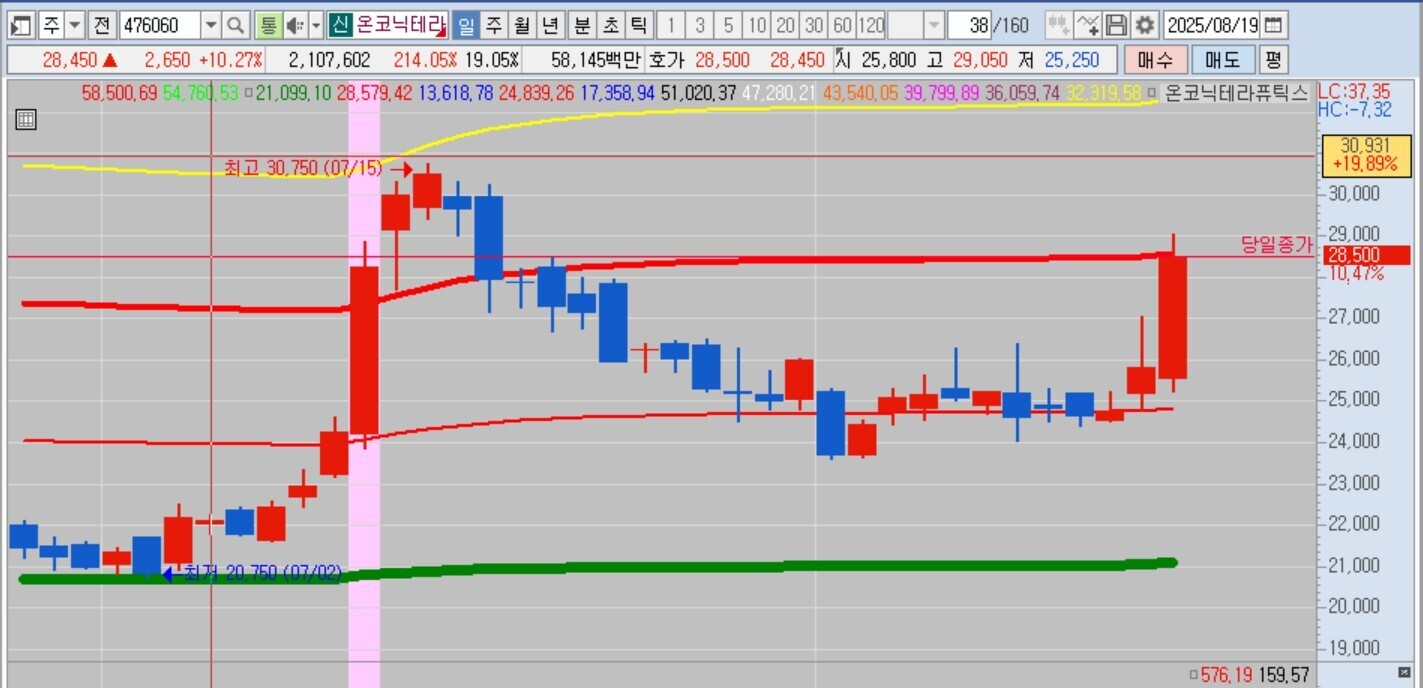Switch to the 분 minute chart tab
Screen dimensions: 1423x688
tap(581, 25)
